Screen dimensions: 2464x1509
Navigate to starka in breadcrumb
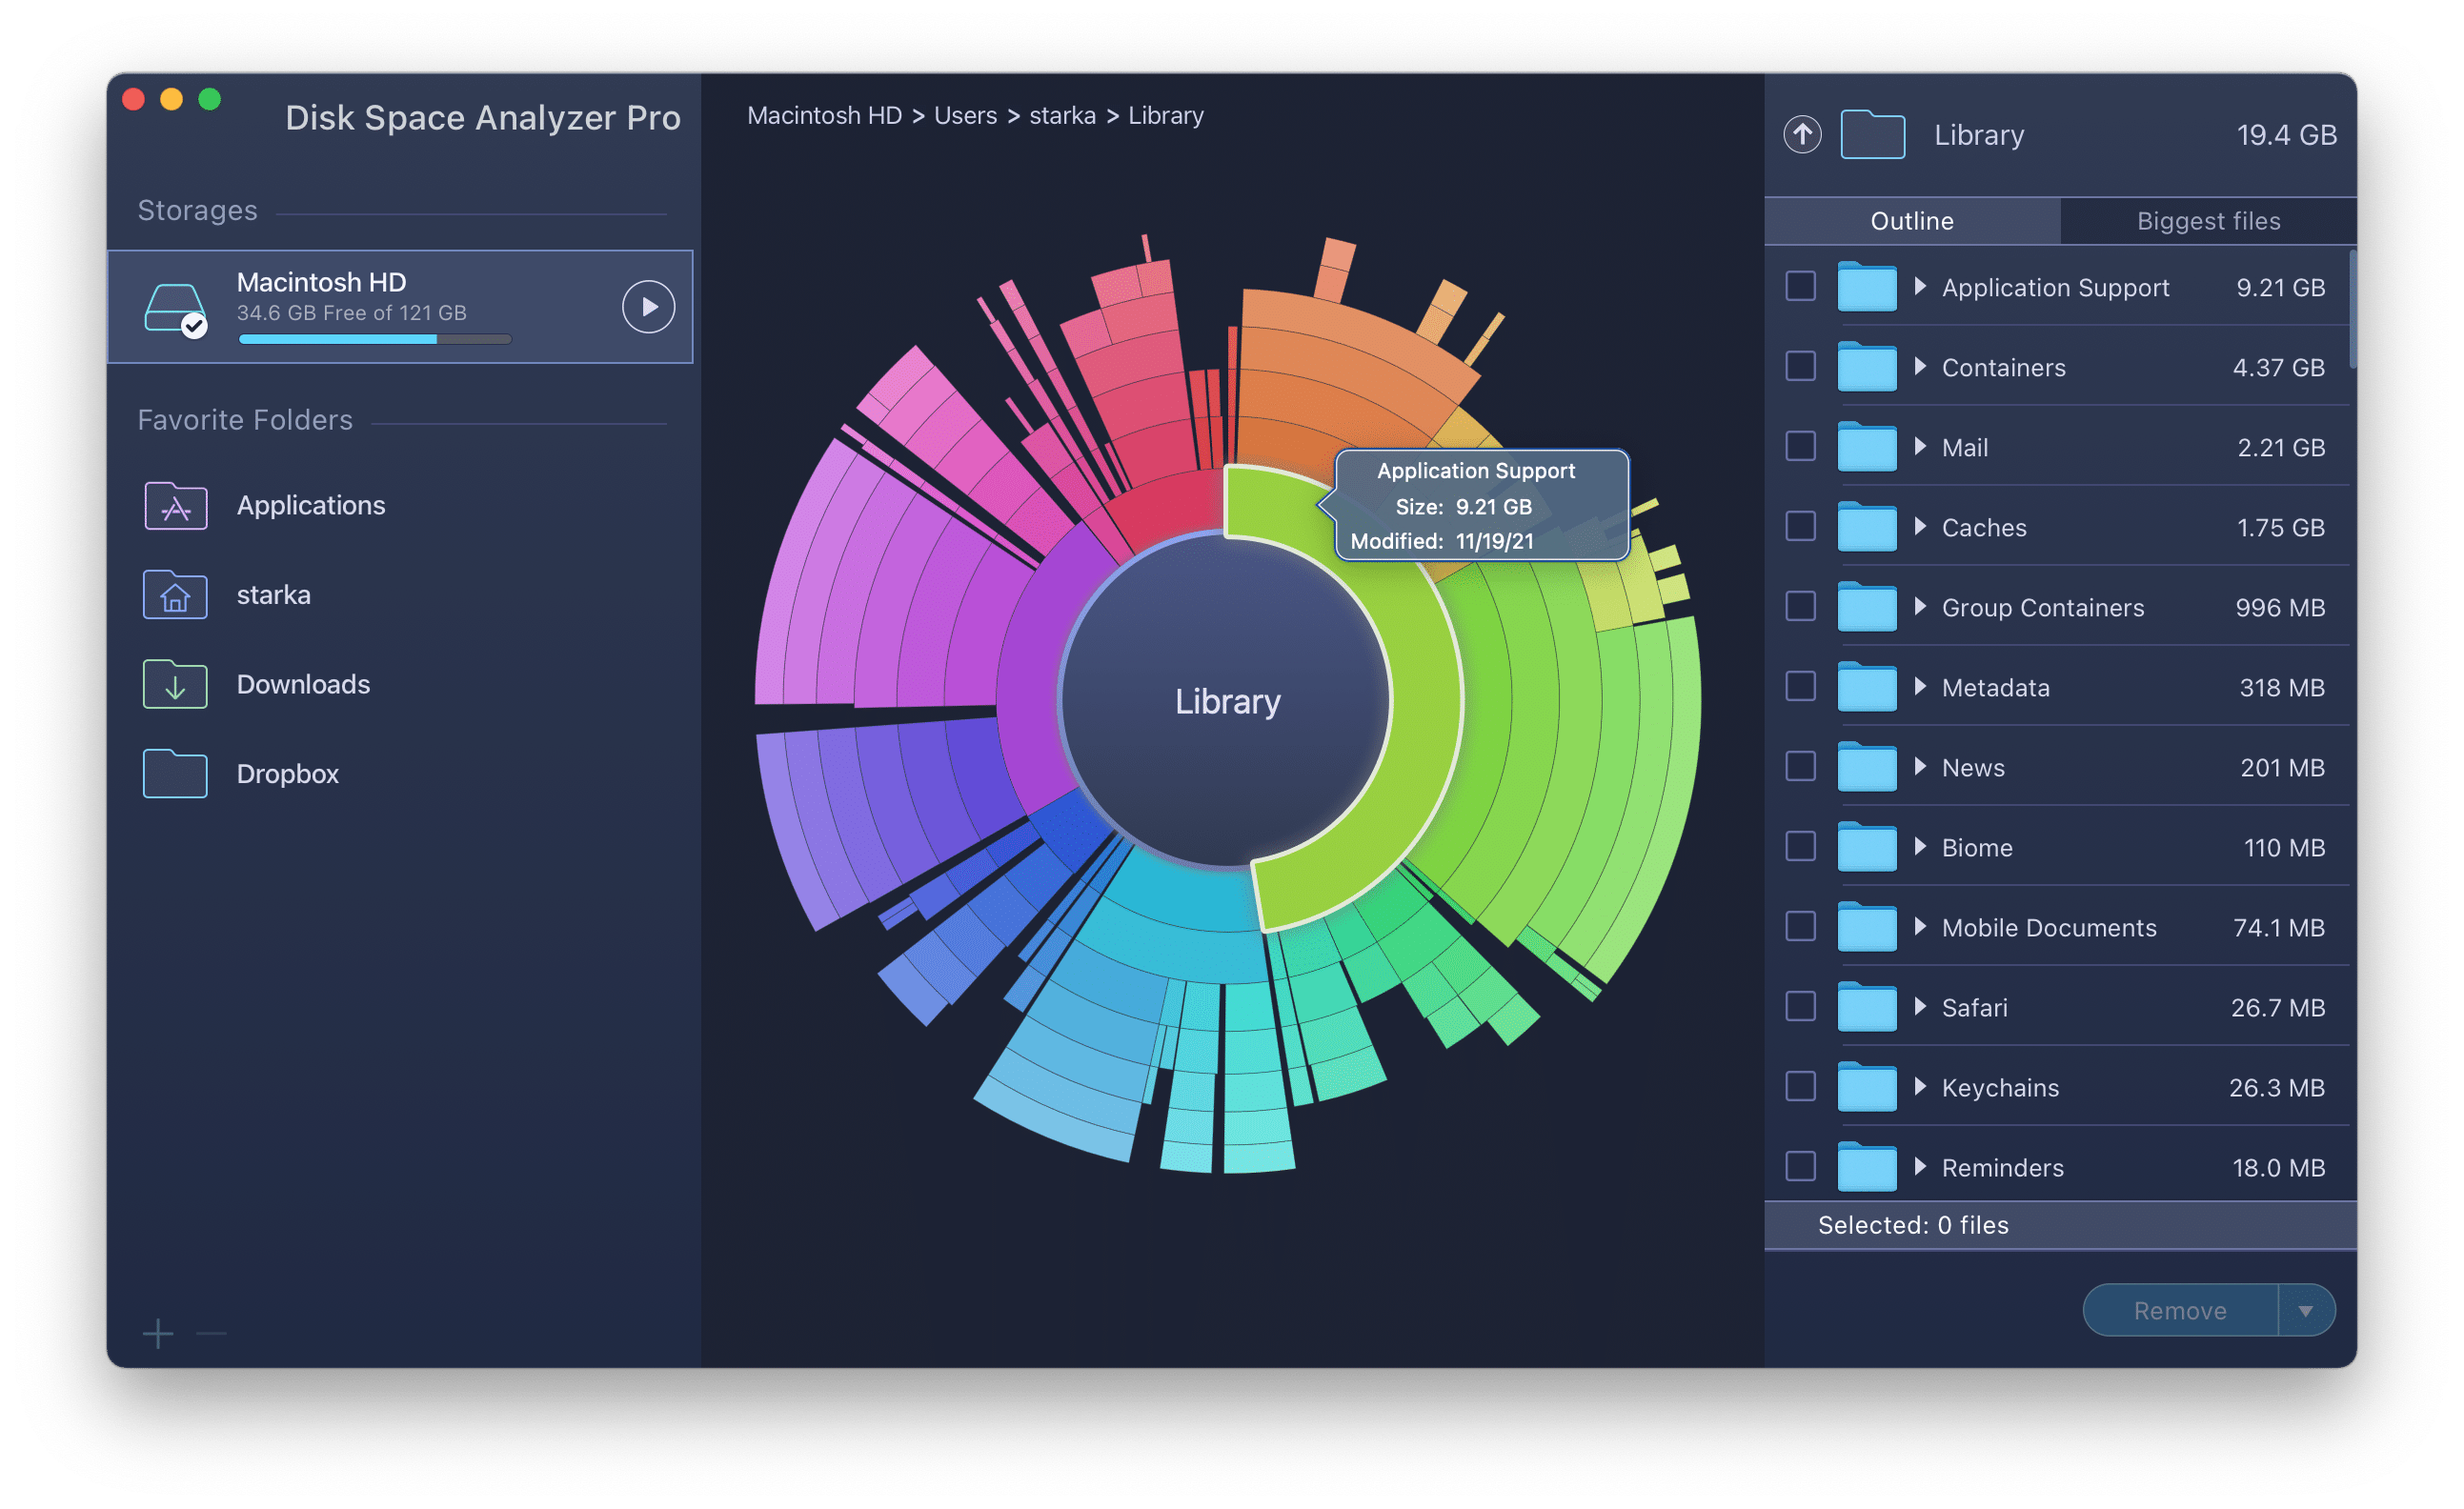pos(1062,116)
